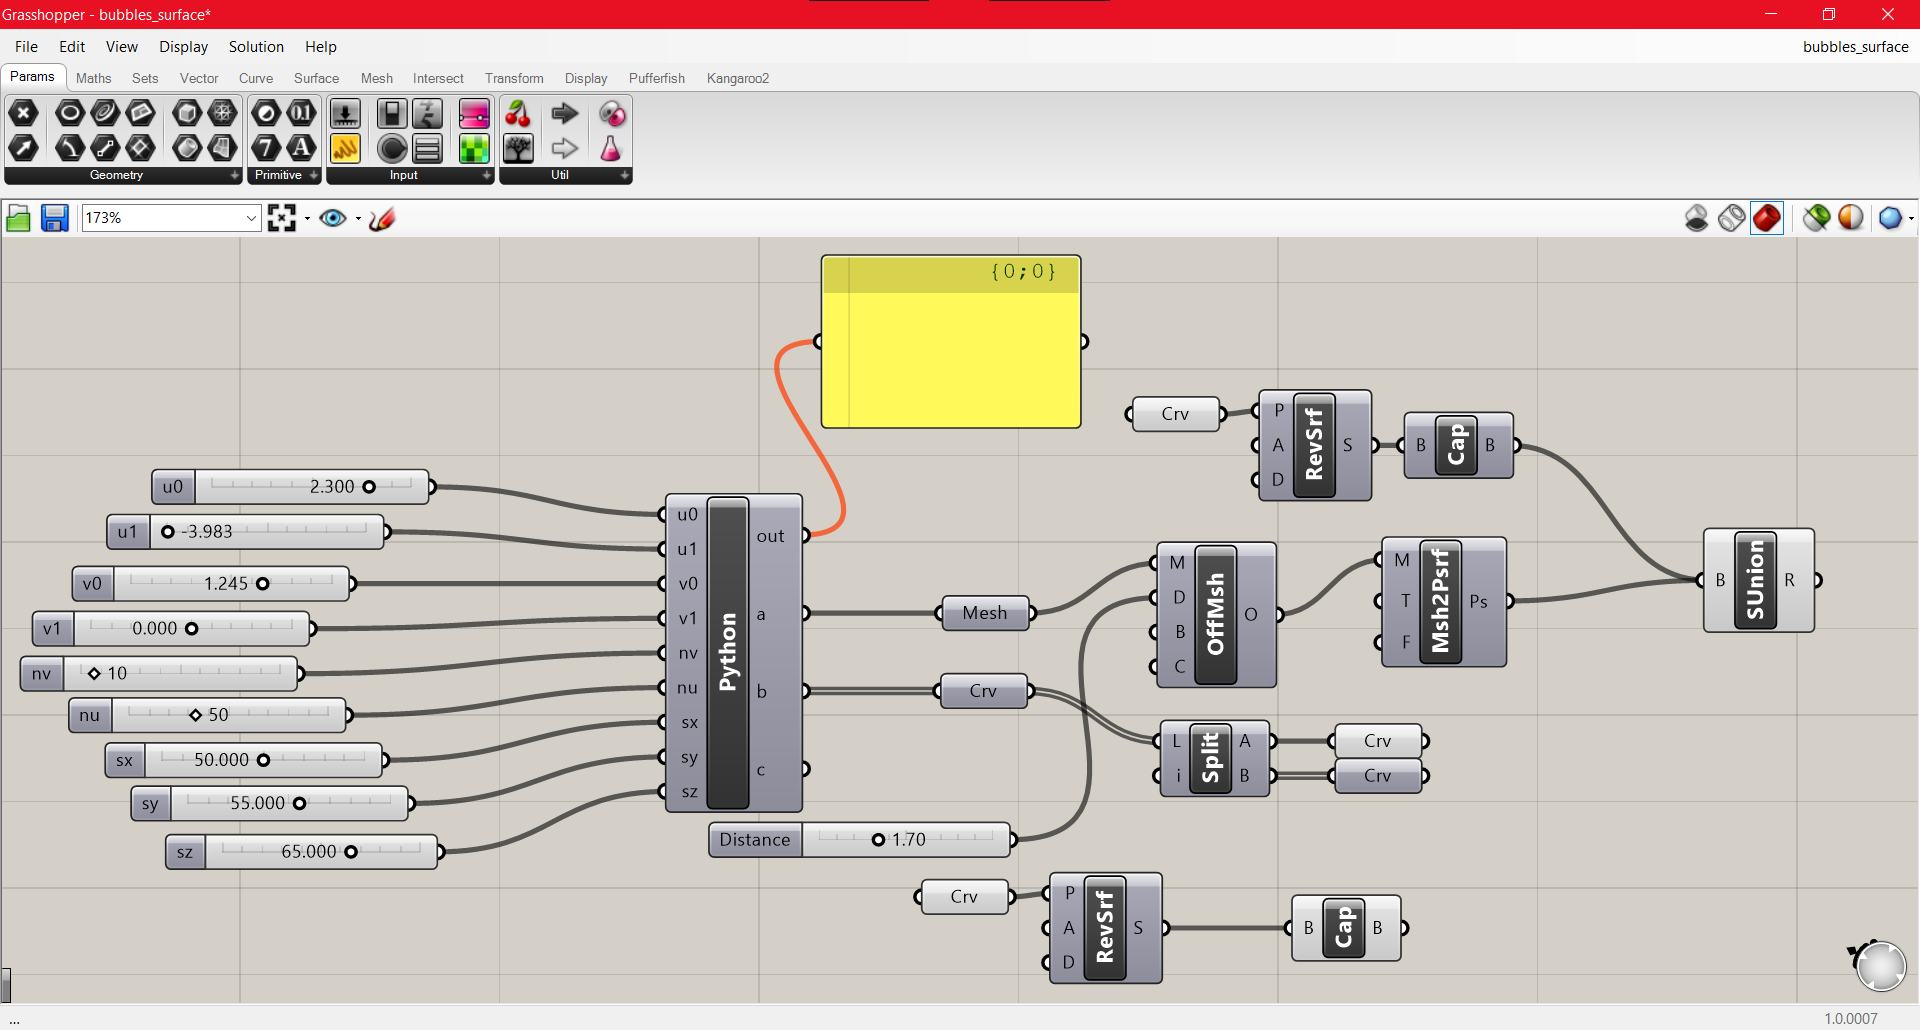This screenshot has height=1030, width=1920.
Task: Open file with green folder icon
Action: (x=18, y=218)
